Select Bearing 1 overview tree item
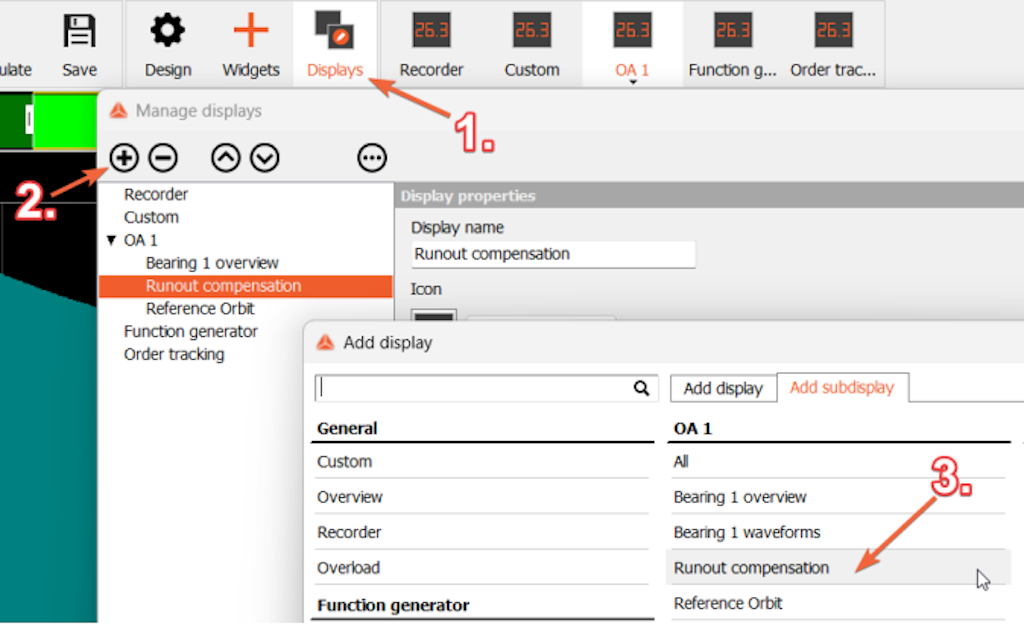Screen dimensions: 1024x626 point(212,263)
